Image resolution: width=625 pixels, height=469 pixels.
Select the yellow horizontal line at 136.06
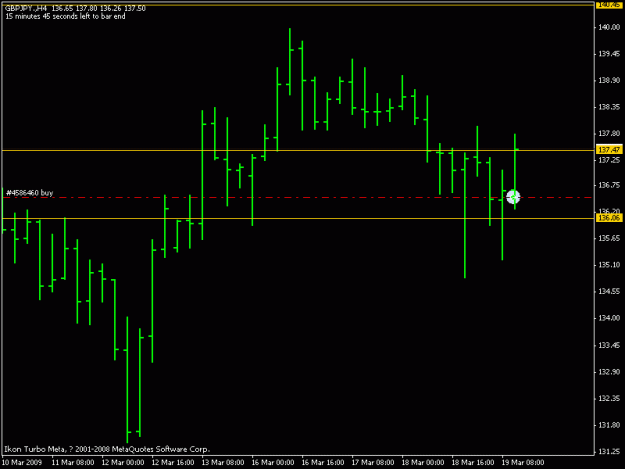click(x=297, y=218)
